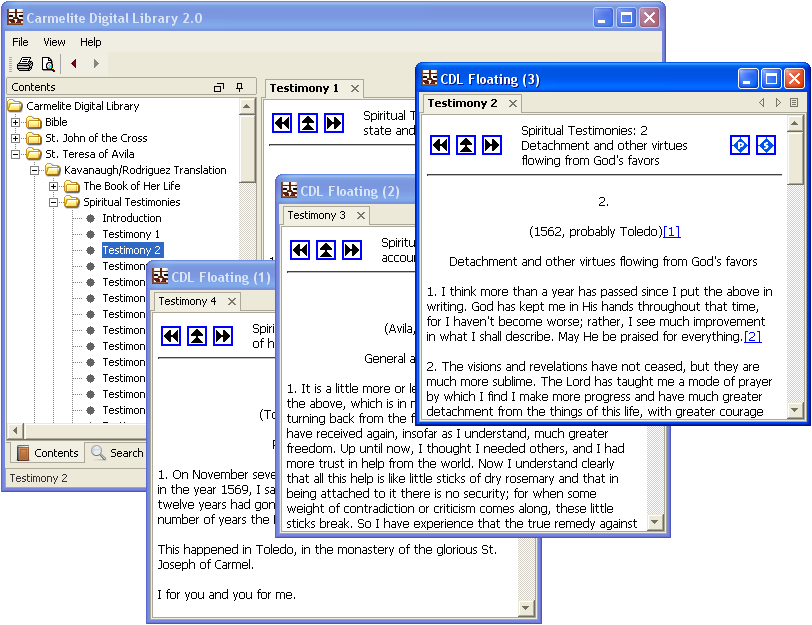Switch to the Search tab
This screenshot has width=812, height=625.
[117, 453]
